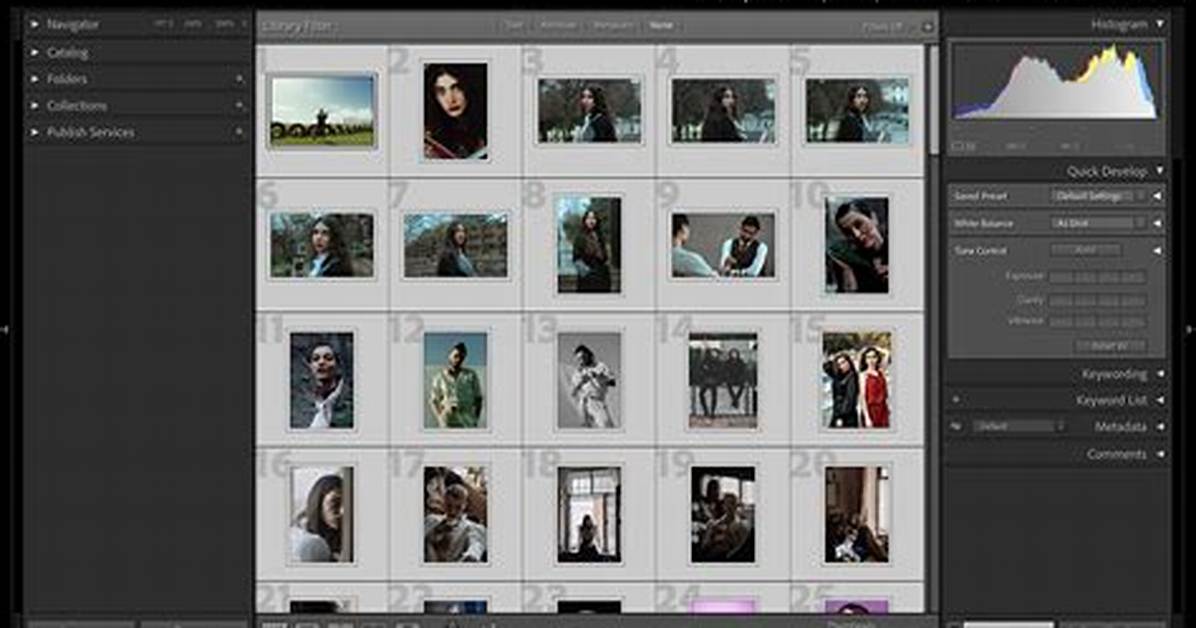Select two men photo in grid cell 9

pos(723,245)
